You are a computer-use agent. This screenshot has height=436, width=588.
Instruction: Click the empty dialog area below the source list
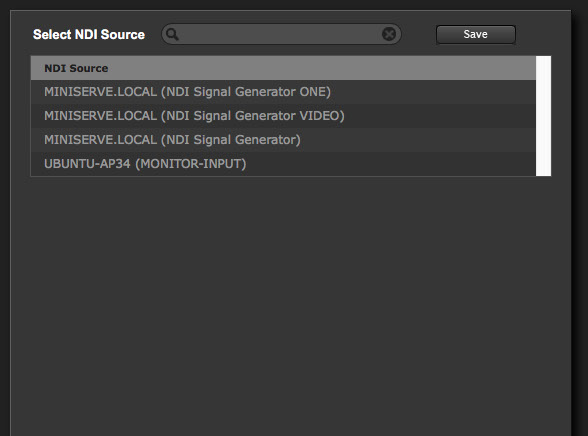(x=291, y=306)
